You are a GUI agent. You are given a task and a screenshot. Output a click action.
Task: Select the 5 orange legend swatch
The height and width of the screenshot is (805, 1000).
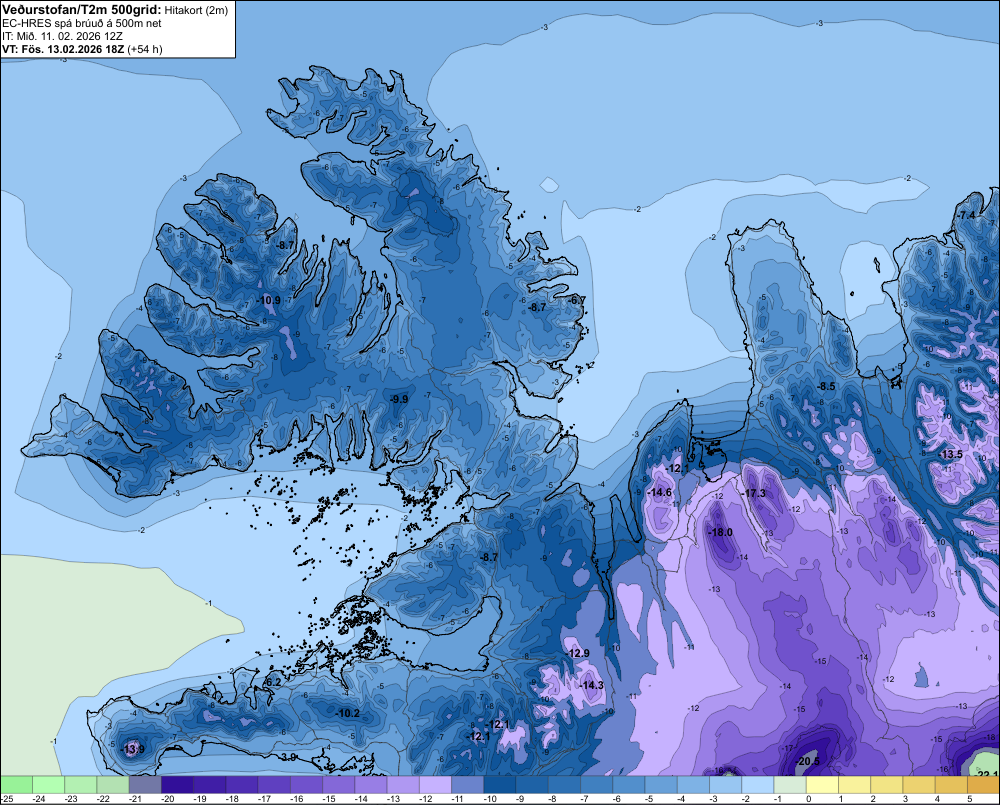[x=983, y=785]
